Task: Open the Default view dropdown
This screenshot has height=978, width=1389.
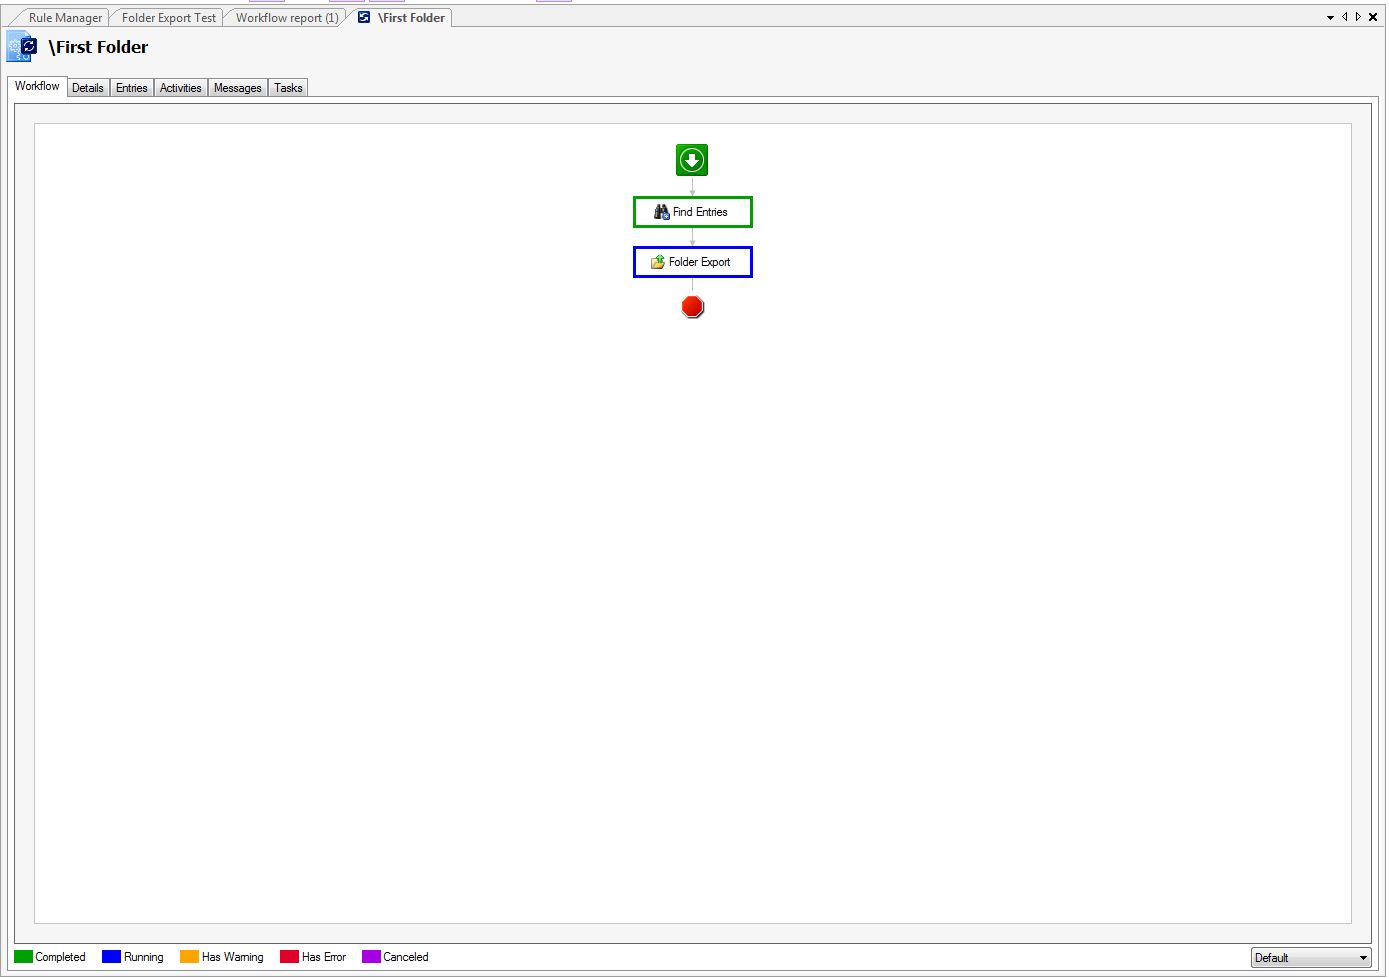Action: pos(1311,958)
